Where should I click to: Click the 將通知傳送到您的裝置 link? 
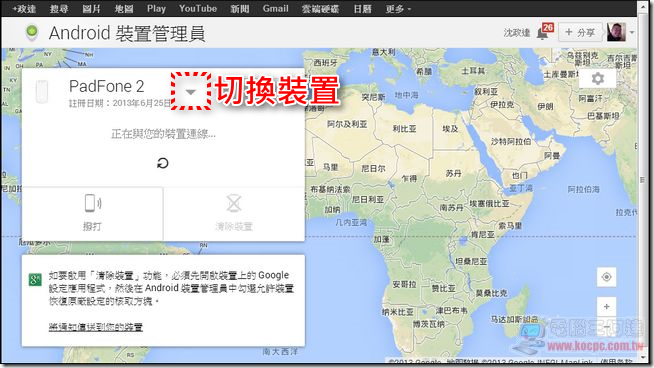tap(96, 327)
